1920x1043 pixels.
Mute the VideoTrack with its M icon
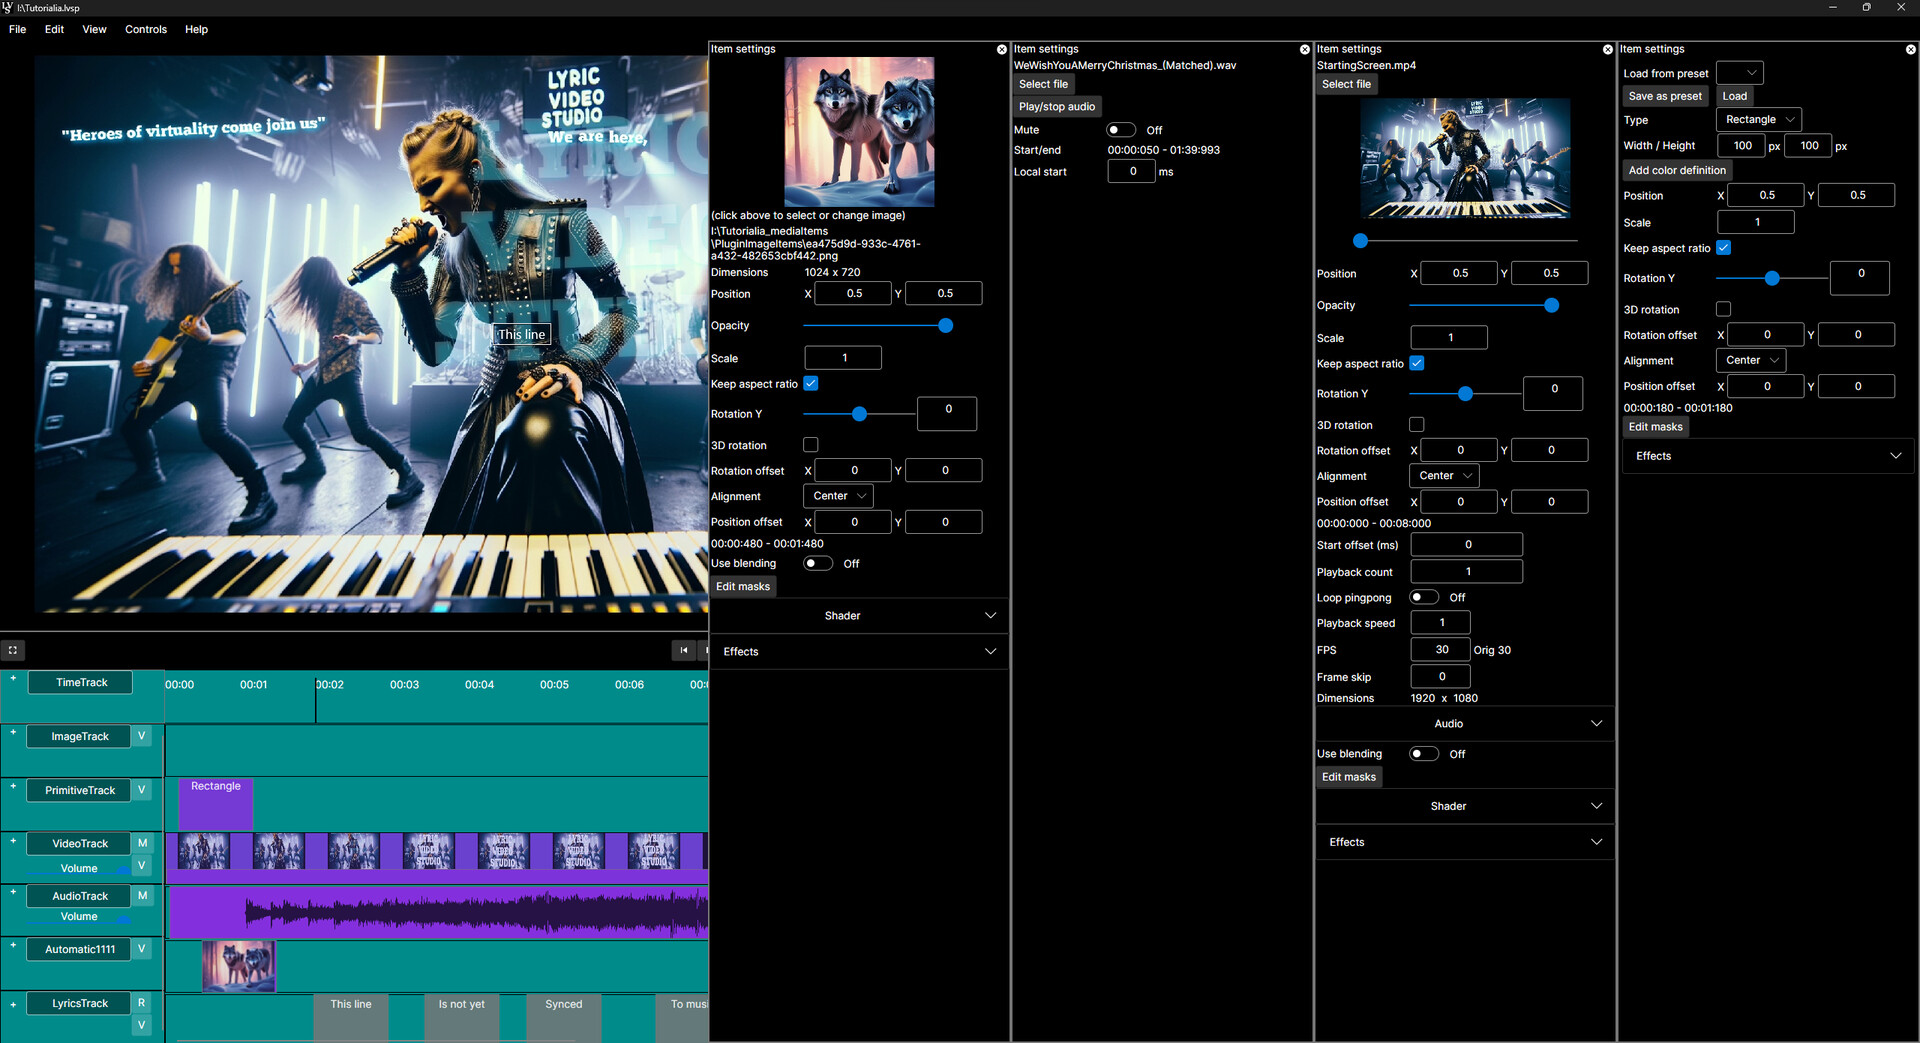tap(142, 843)
